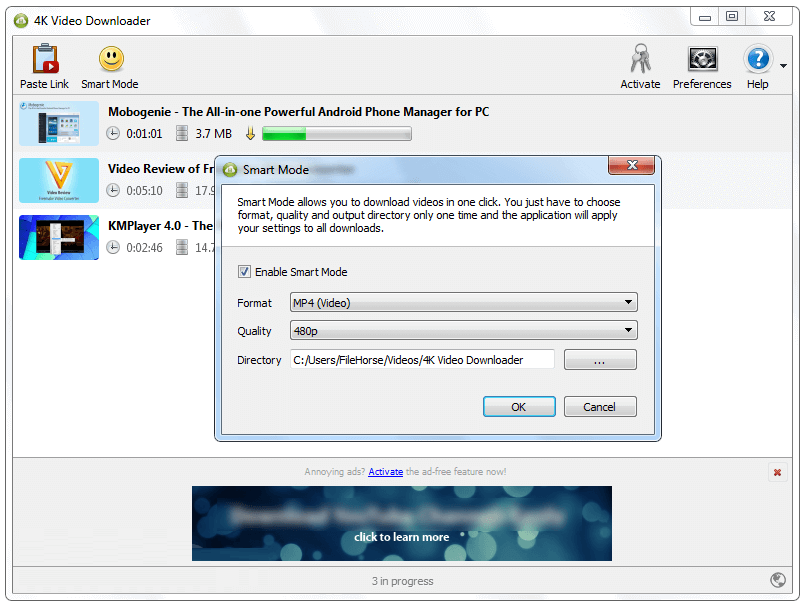Viewport: 807px width, 610px height.
Task: Dismiss the ad with the red X icon
Action: tap(777, 472)
